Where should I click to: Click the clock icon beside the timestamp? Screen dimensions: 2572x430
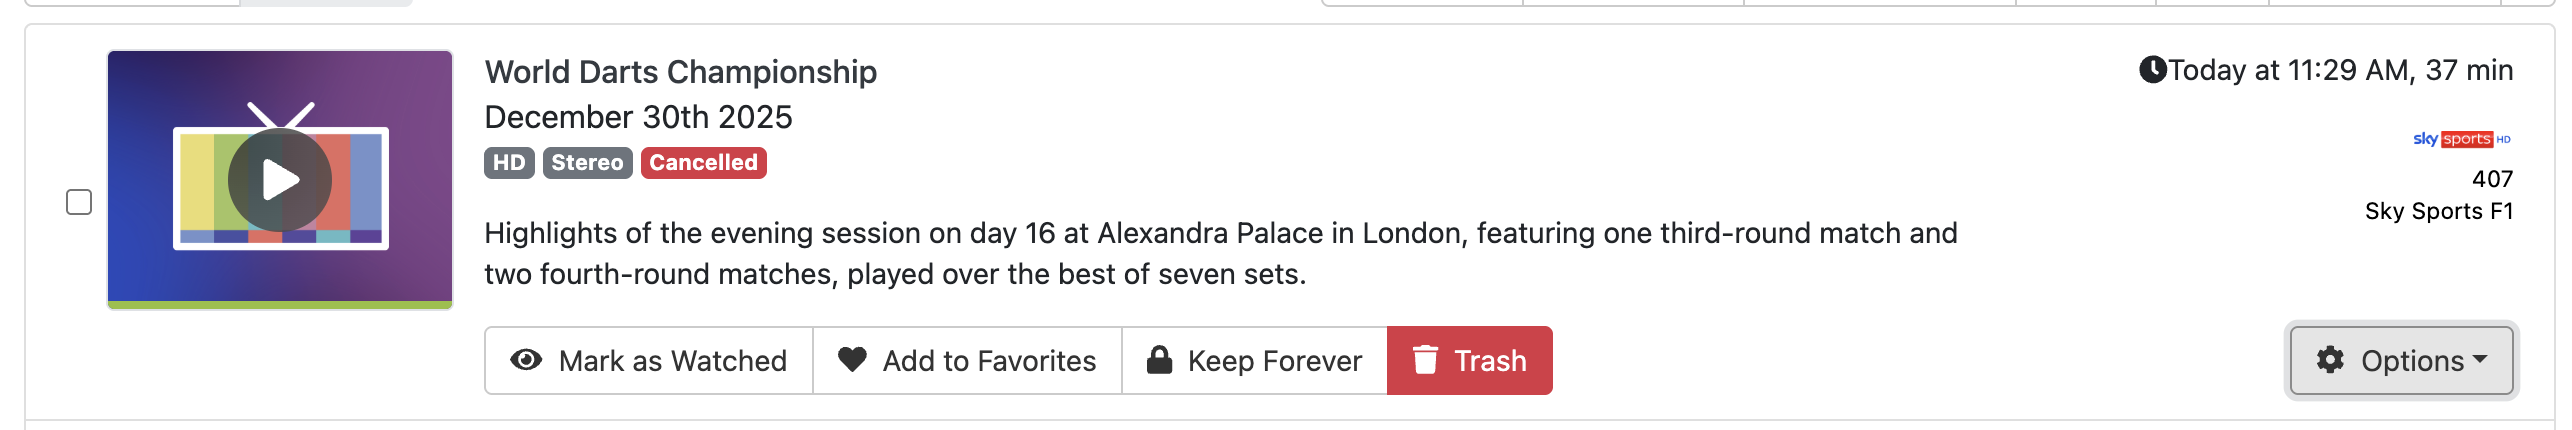click(2152, 70)
